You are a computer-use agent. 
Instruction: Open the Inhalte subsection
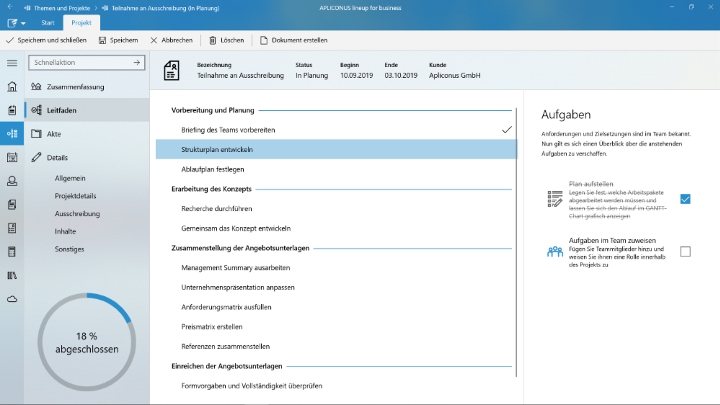(x=65, y=231)
